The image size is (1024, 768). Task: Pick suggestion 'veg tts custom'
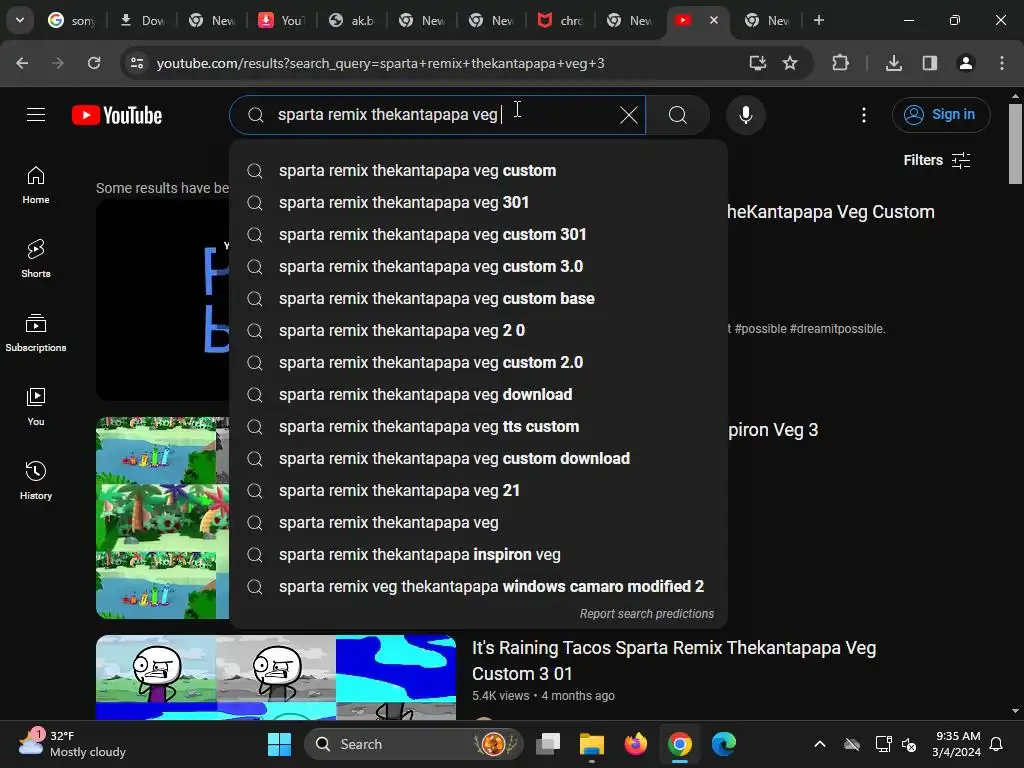pos(478,426)
